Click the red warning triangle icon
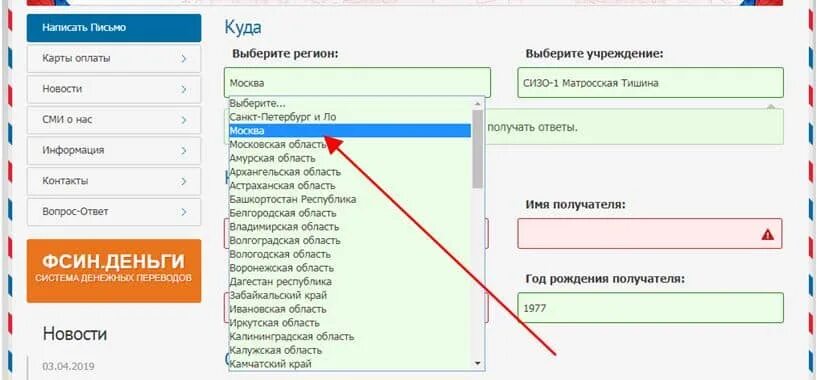The image size is (817, 380). (x=768, y=235)
